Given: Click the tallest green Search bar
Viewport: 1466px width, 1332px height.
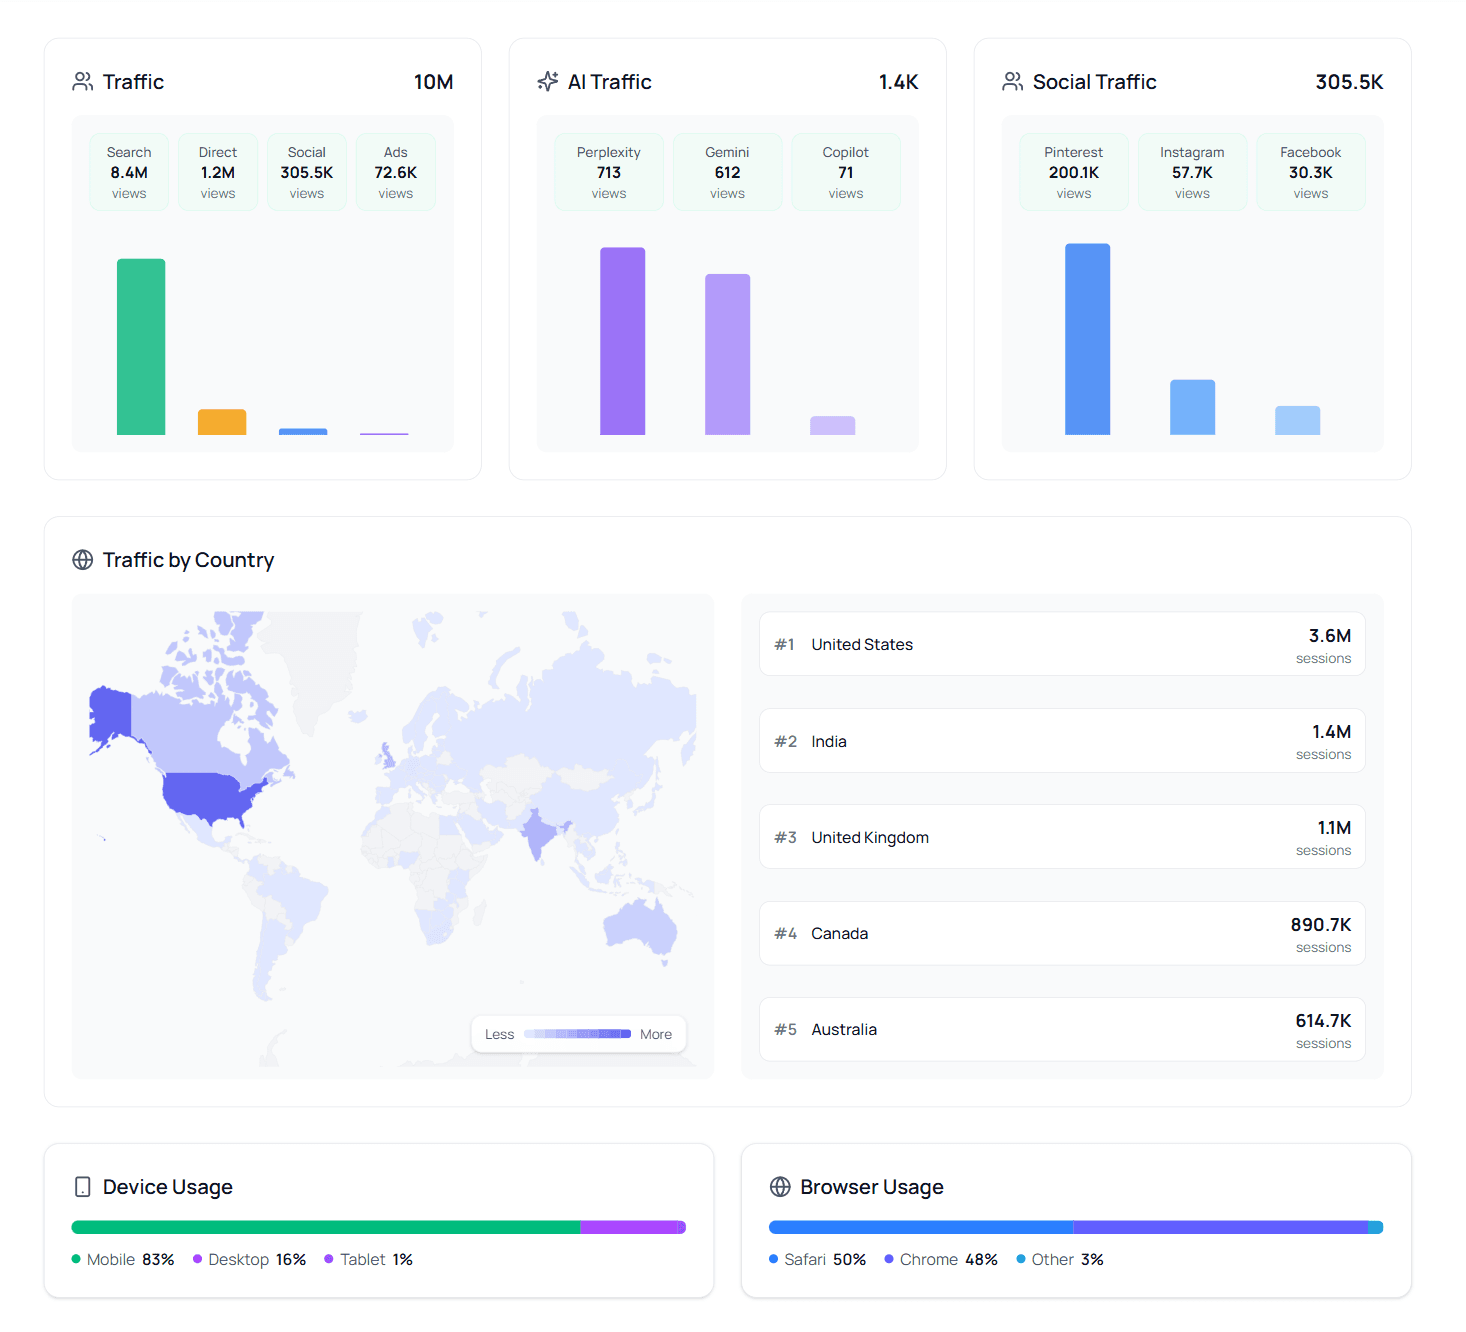Looking at the screenshot, I should (x=140, y=345).
